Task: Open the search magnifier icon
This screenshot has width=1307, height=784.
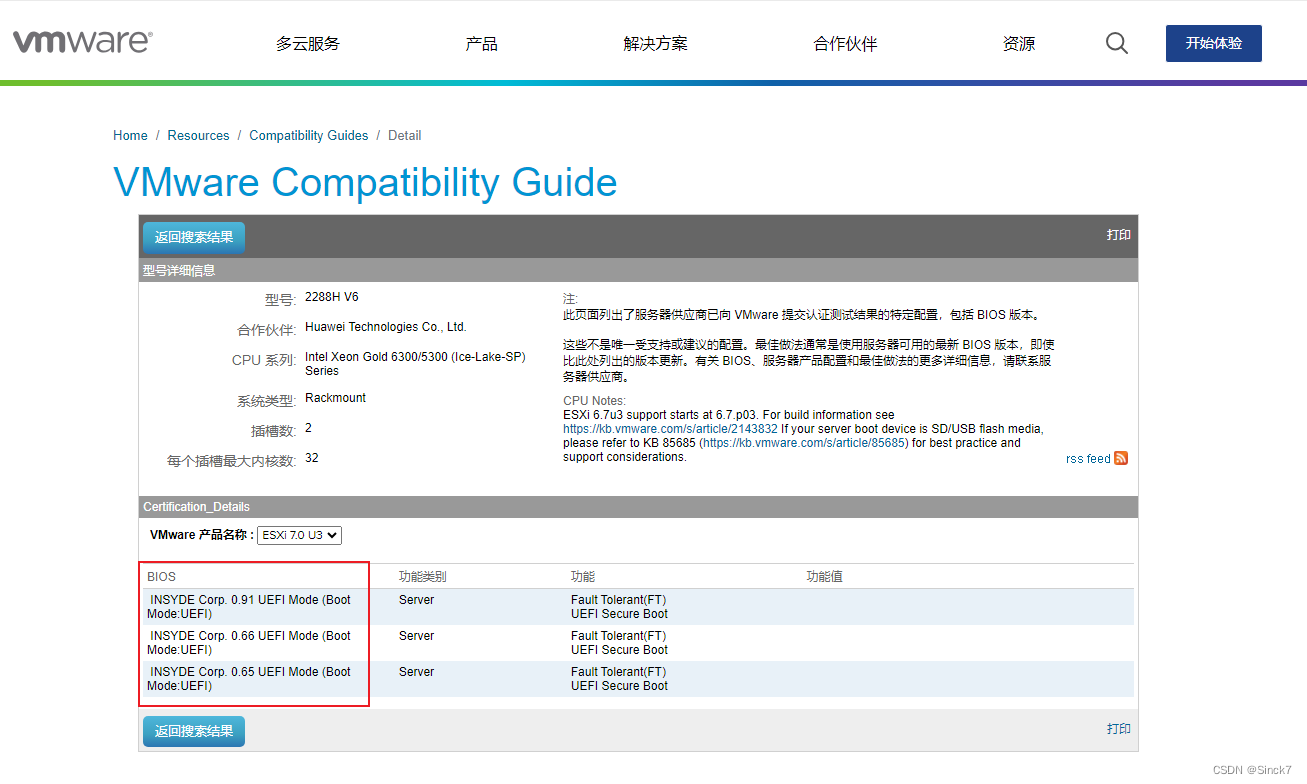Action: [x=1117, y=43]
